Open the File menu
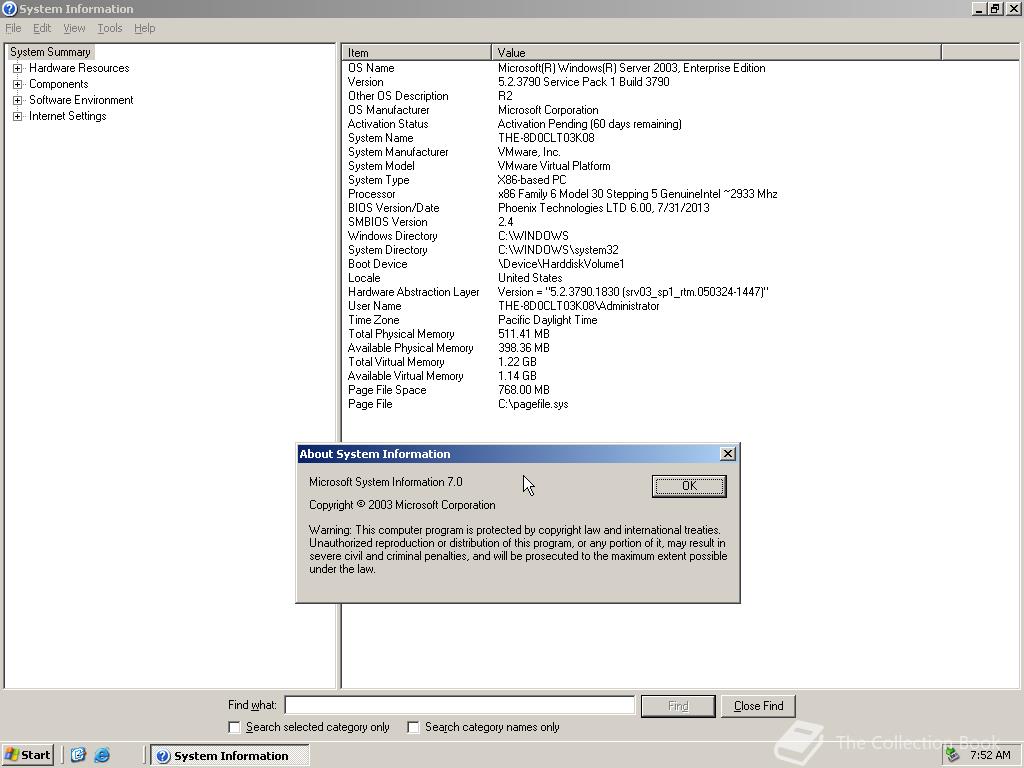The image size is (1024, 768). [x=13, y=28]
